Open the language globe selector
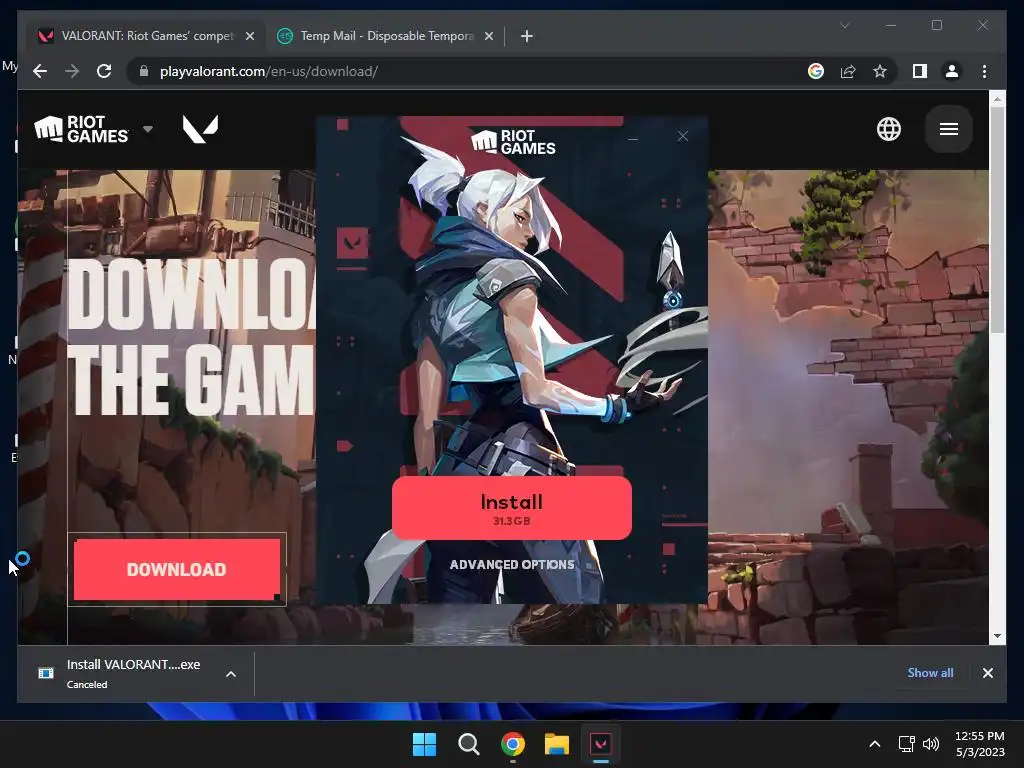This screenshot has width=1024, height=768. [888, 129]
